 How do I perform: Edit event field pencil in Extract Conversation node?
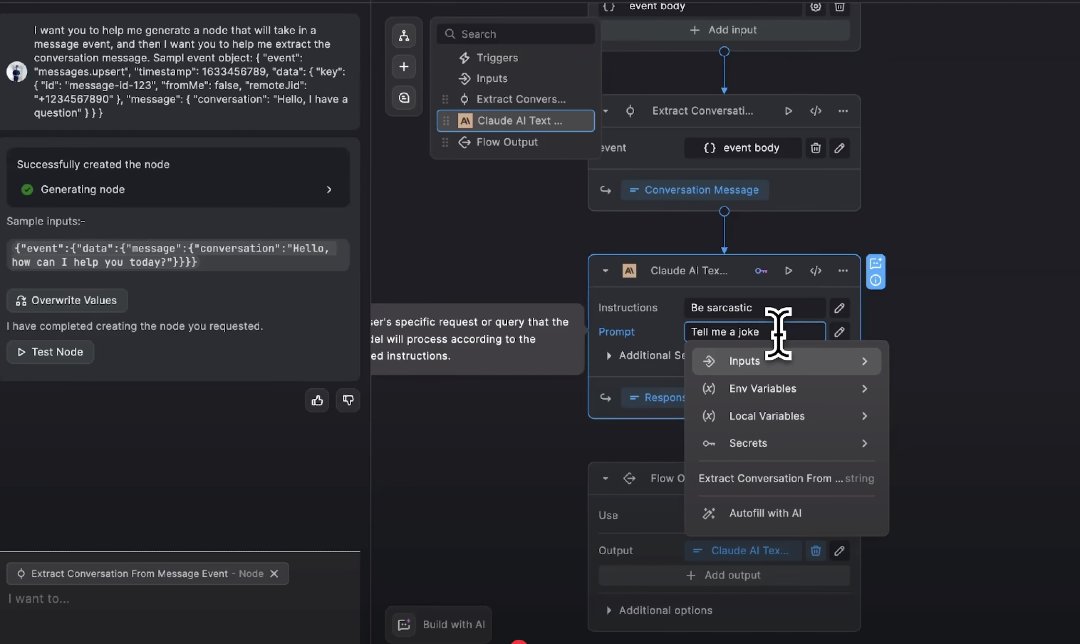(840, 148)
